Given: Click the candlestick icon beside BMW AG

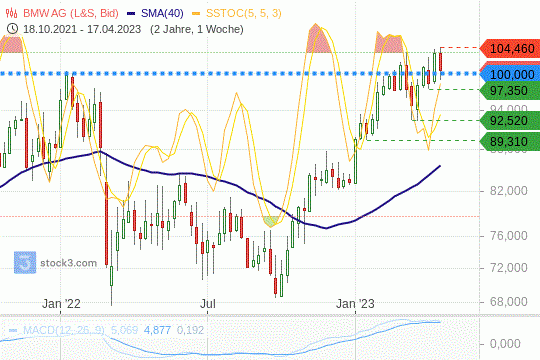Looking at the screenshot, I should pyautogui.click(x=11, y=13).
